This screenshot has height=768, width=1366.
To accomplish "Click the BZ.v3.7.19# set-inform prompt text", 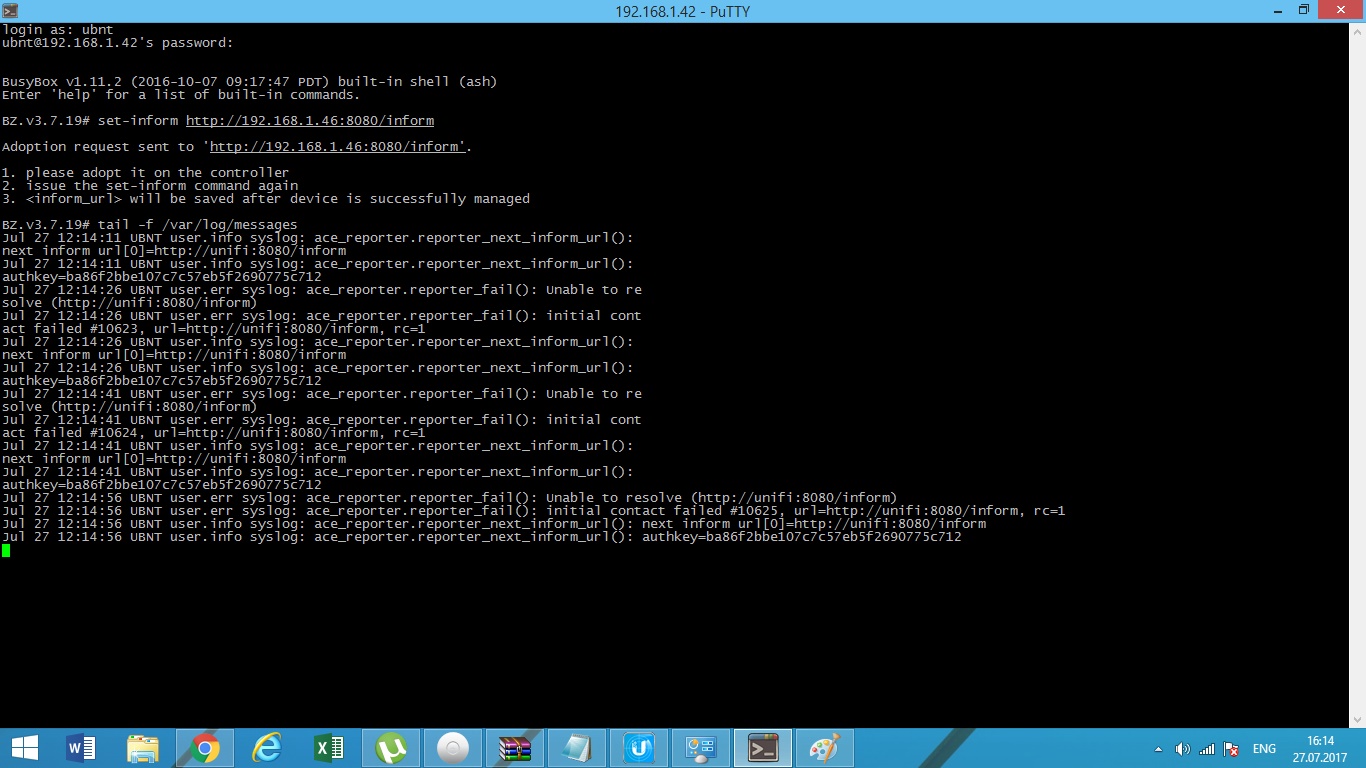I will (92, 121).
